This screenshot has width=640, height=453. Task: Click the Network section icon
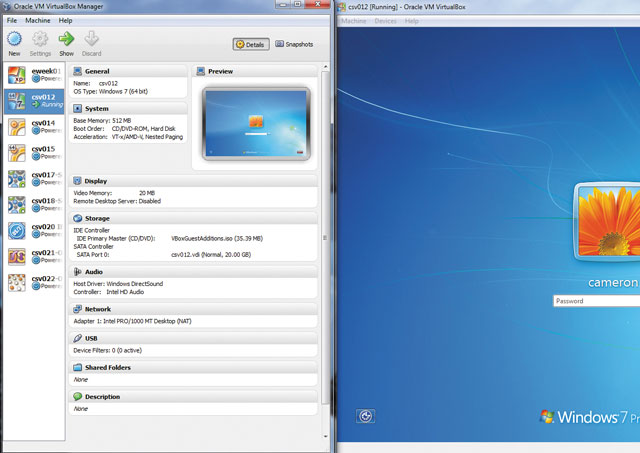coord(78,309)
